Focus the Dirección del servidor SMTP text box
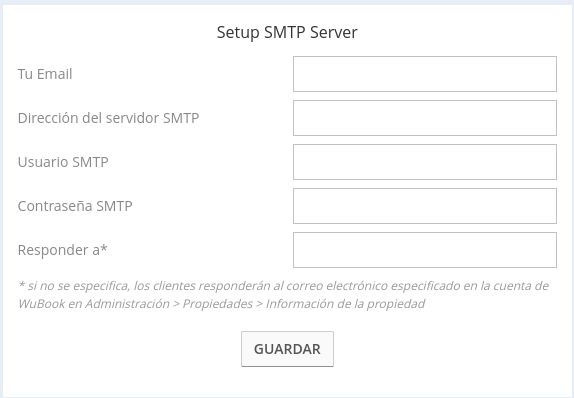 pyautogui.click(x=425, y=118)
